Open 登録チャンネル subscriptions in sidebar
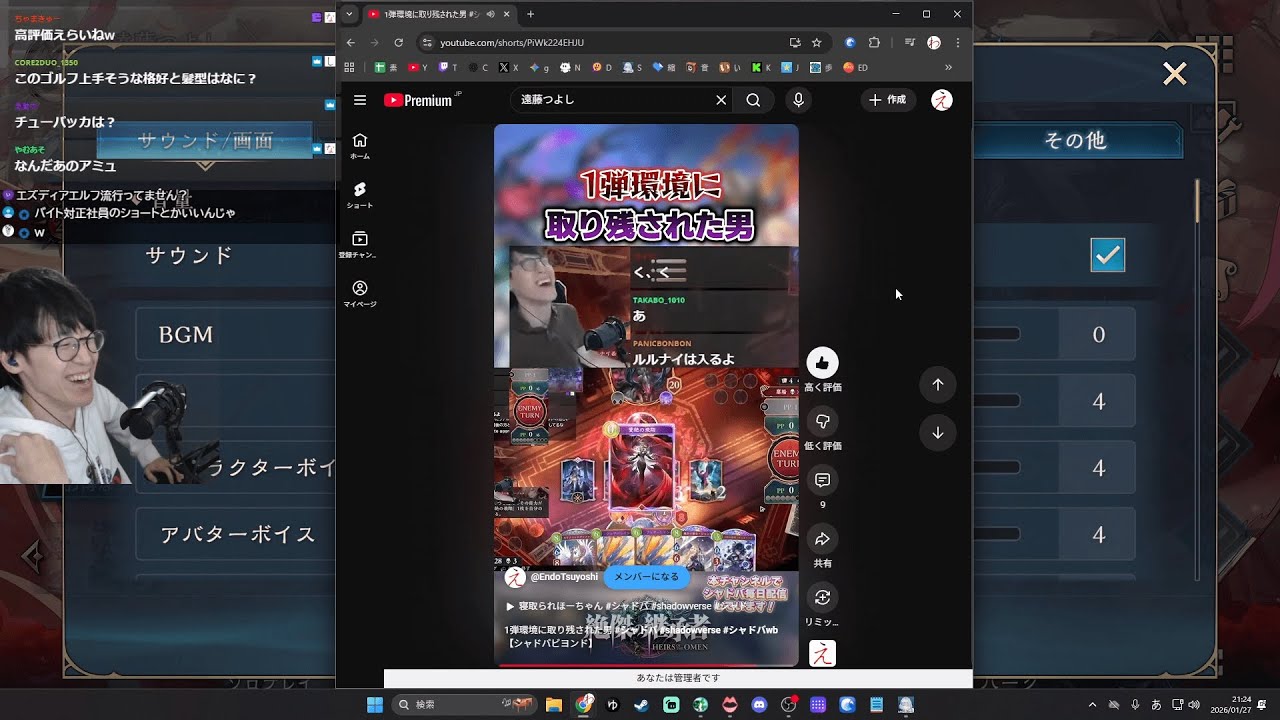This screenshot has height=720, width=1280. 360,245
